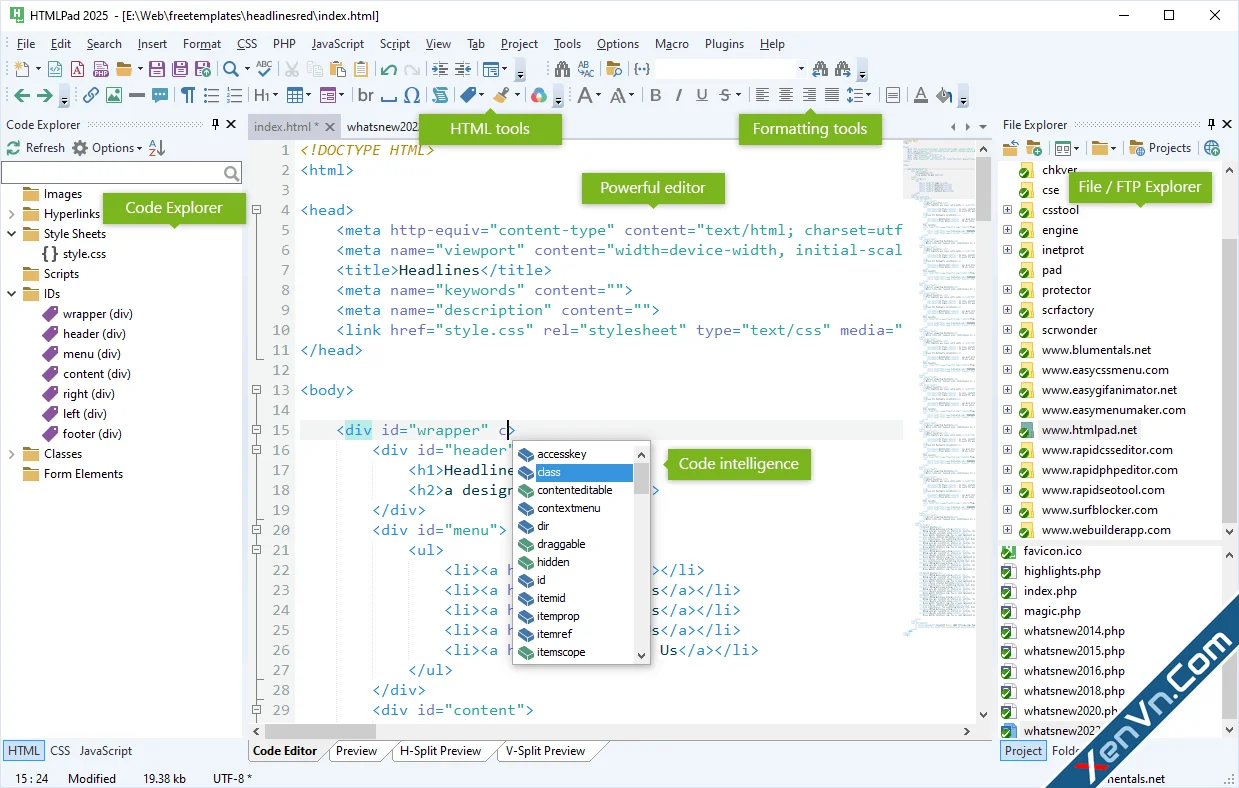Refresh the Code Explorer
Screen dimensions: 1239x788
click(x=36, y=148)
